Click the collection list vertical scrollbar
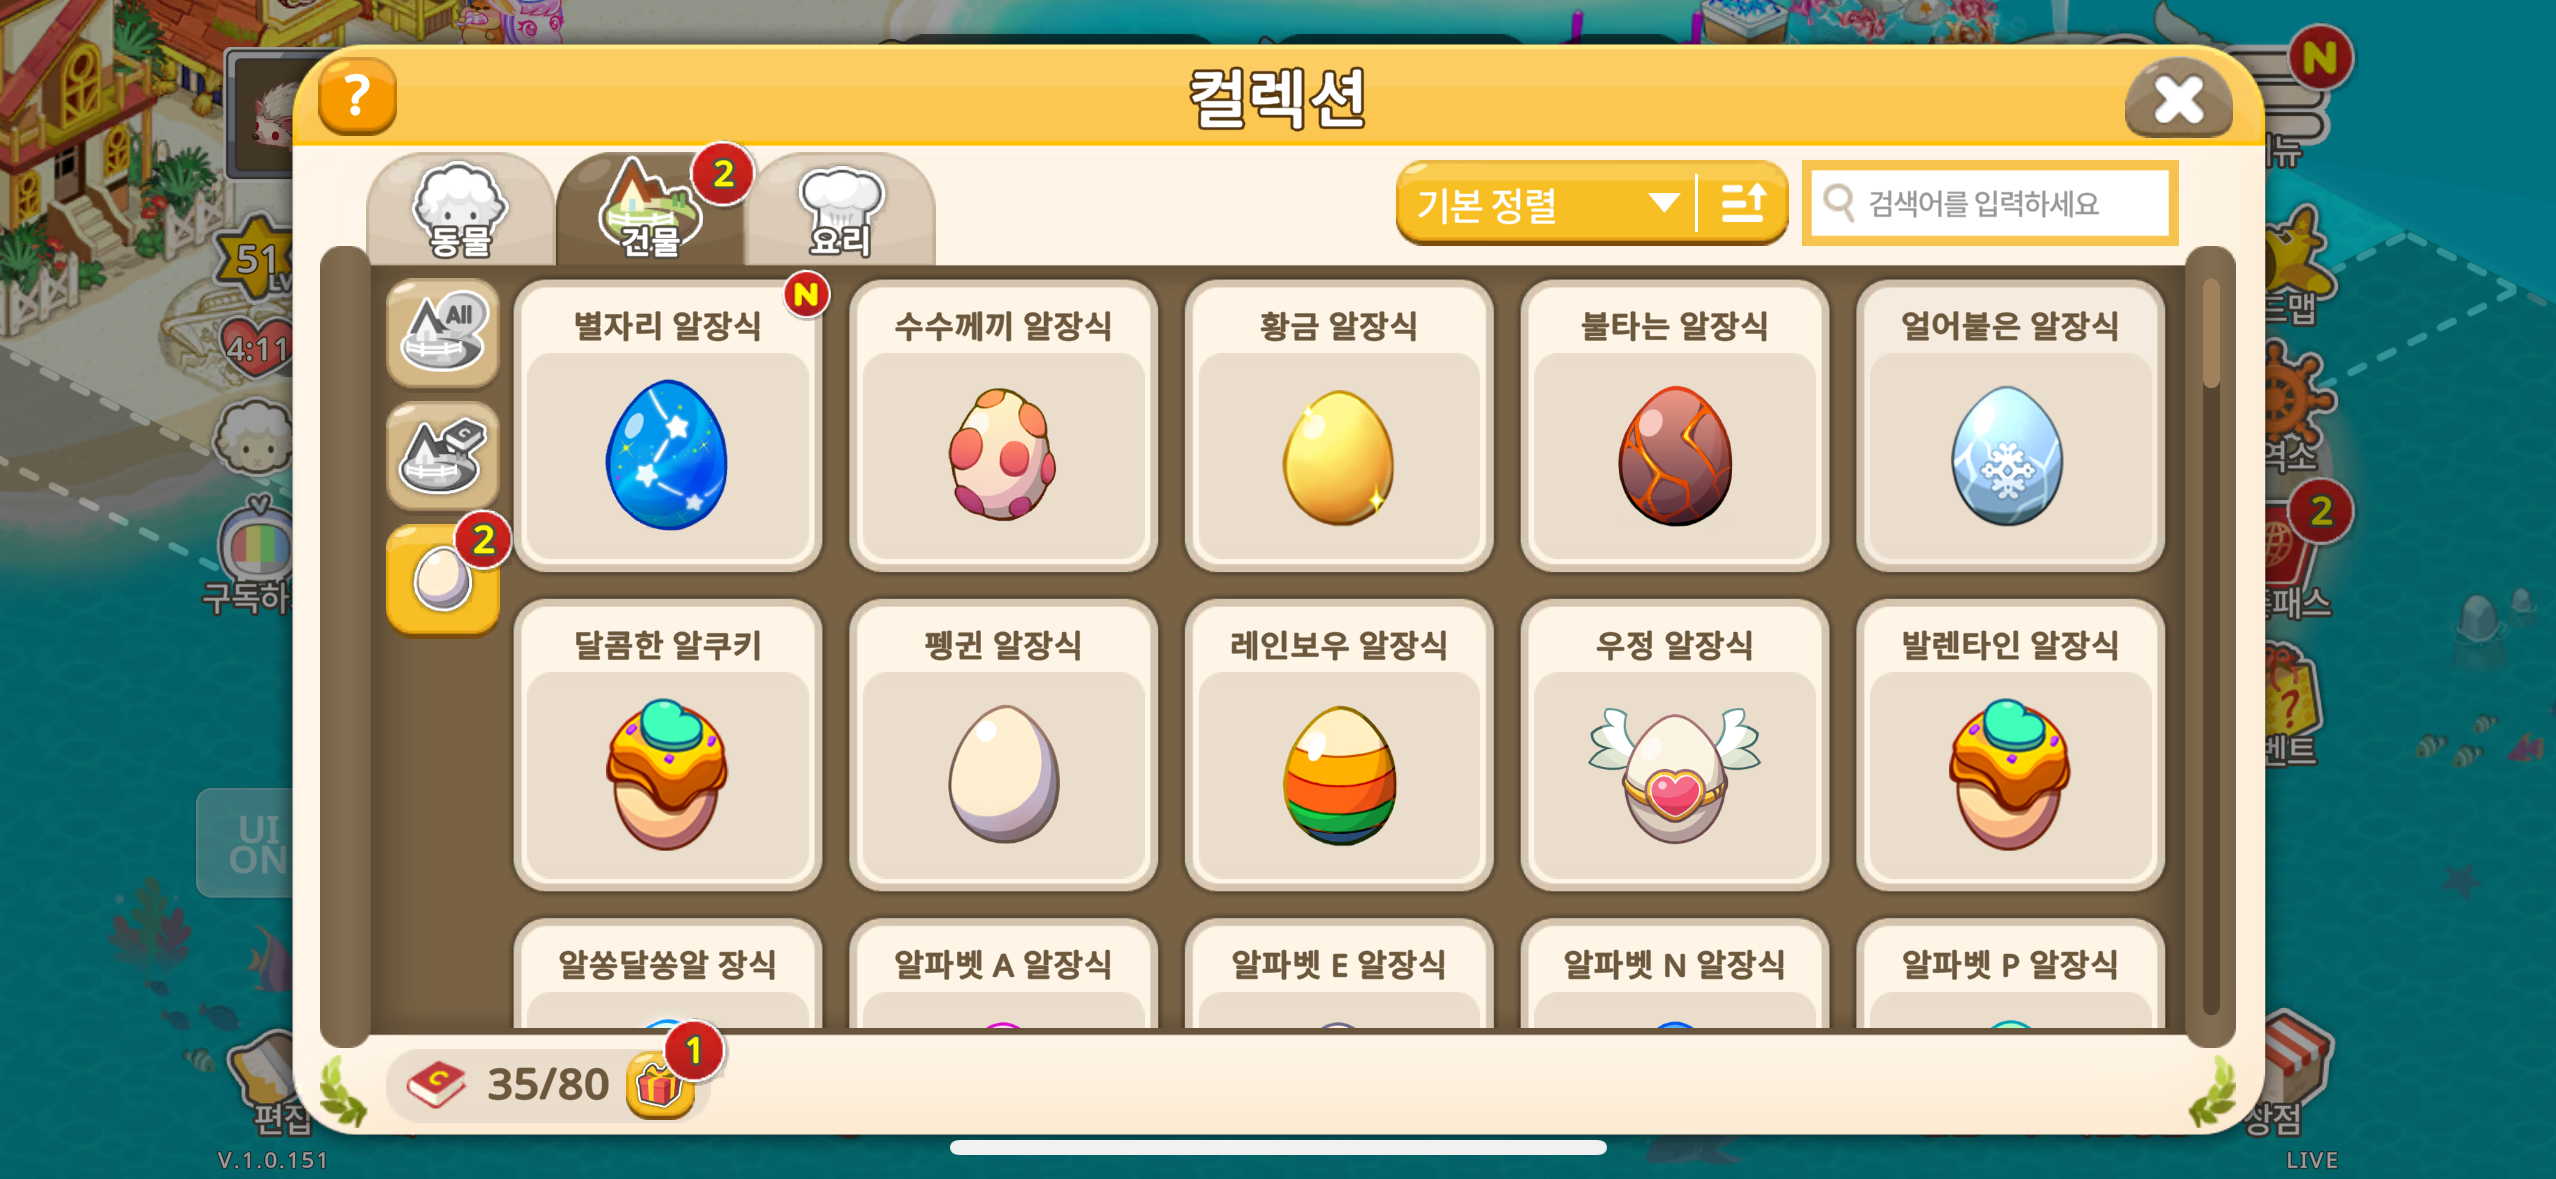 [2211, 646]
